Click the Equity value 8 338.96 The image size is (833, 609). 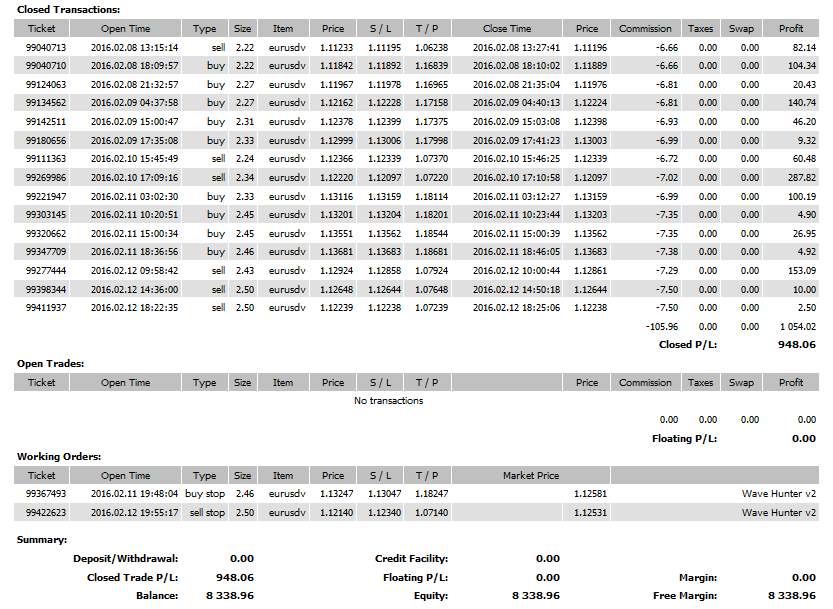click(536, 596)
